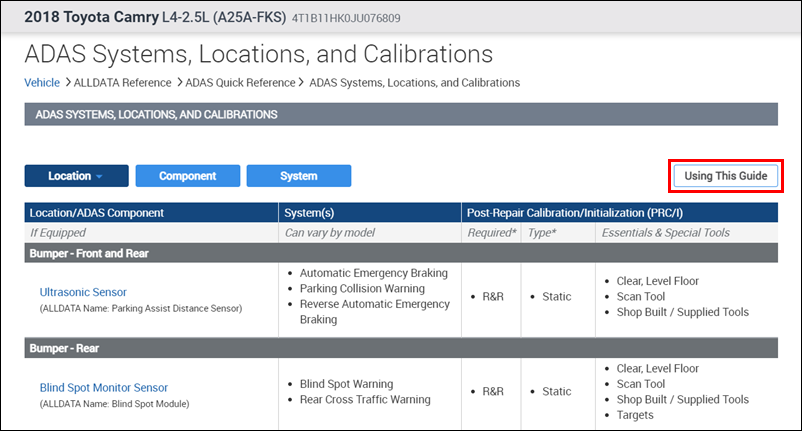The image size is (802, 431).
Task: Click the Targets entry in Blind Spot row
Action: click(x=635, y=415)
